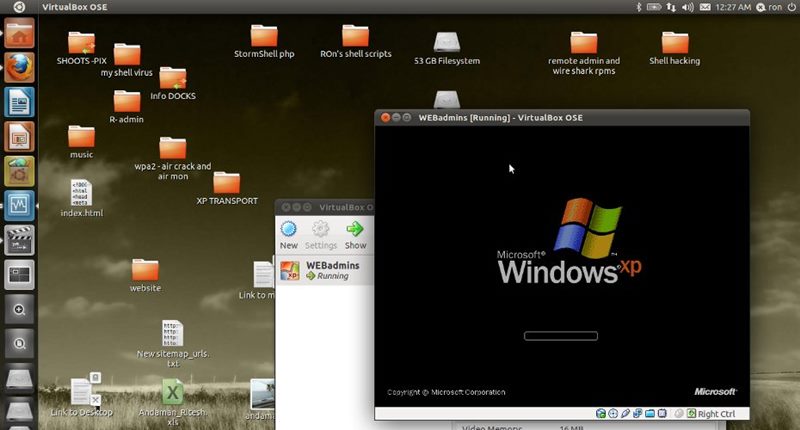The image size is (800, 430).
Task: Click the grayed mouse integration icon in status bar
Action: (679, 414)
